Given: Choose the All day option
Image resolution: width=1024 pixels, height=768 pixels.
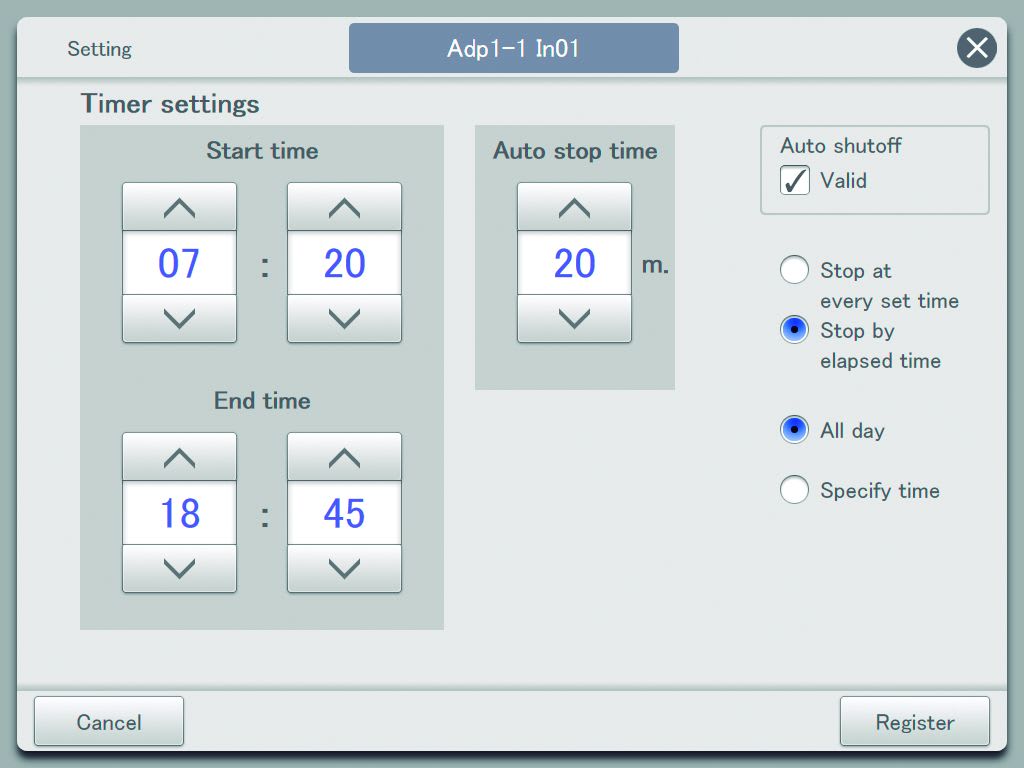Looking at the screenshot, I should [x=794, y=430].
